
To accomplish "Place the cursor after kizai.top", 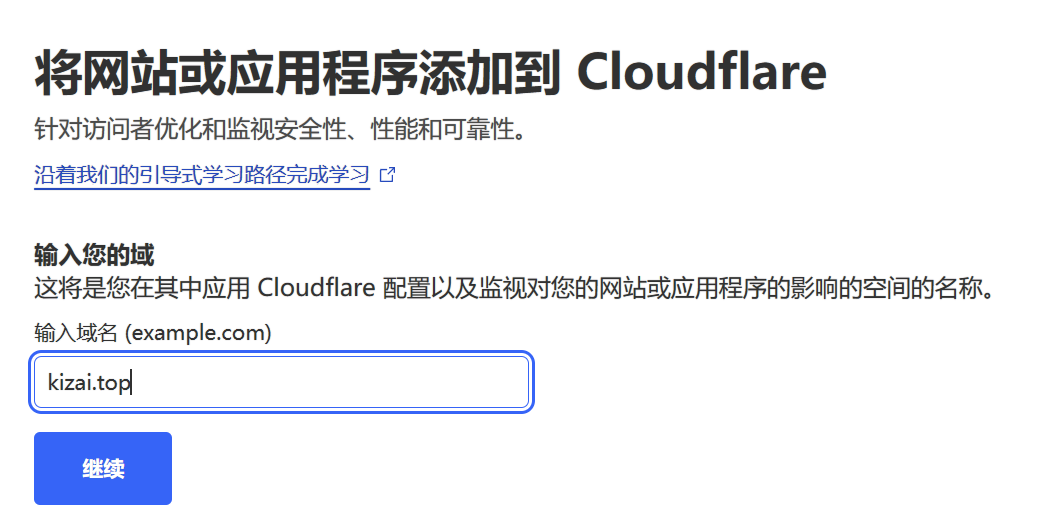I will [132, 383].
